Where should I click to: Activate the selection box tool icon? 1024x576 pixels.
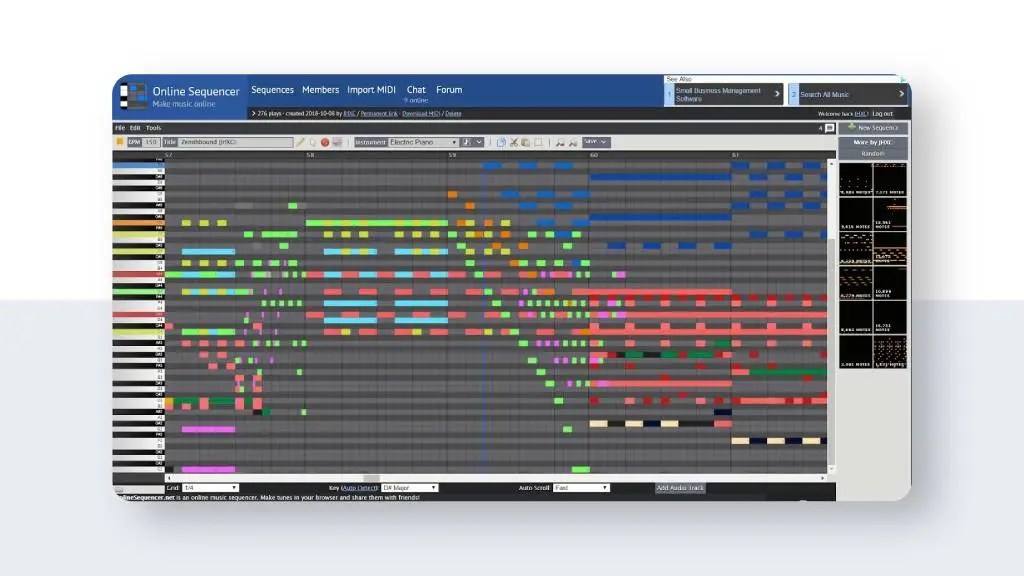(x=537, y=142)
